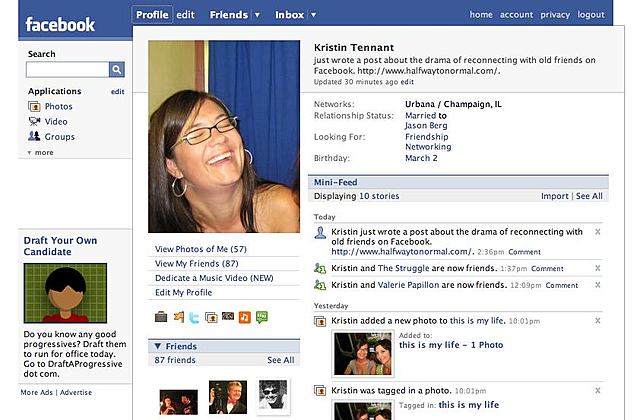Click the search magnifier button
Image resolution: width=640 pixels, height=420 pixels.
click(x=117, y=69)
